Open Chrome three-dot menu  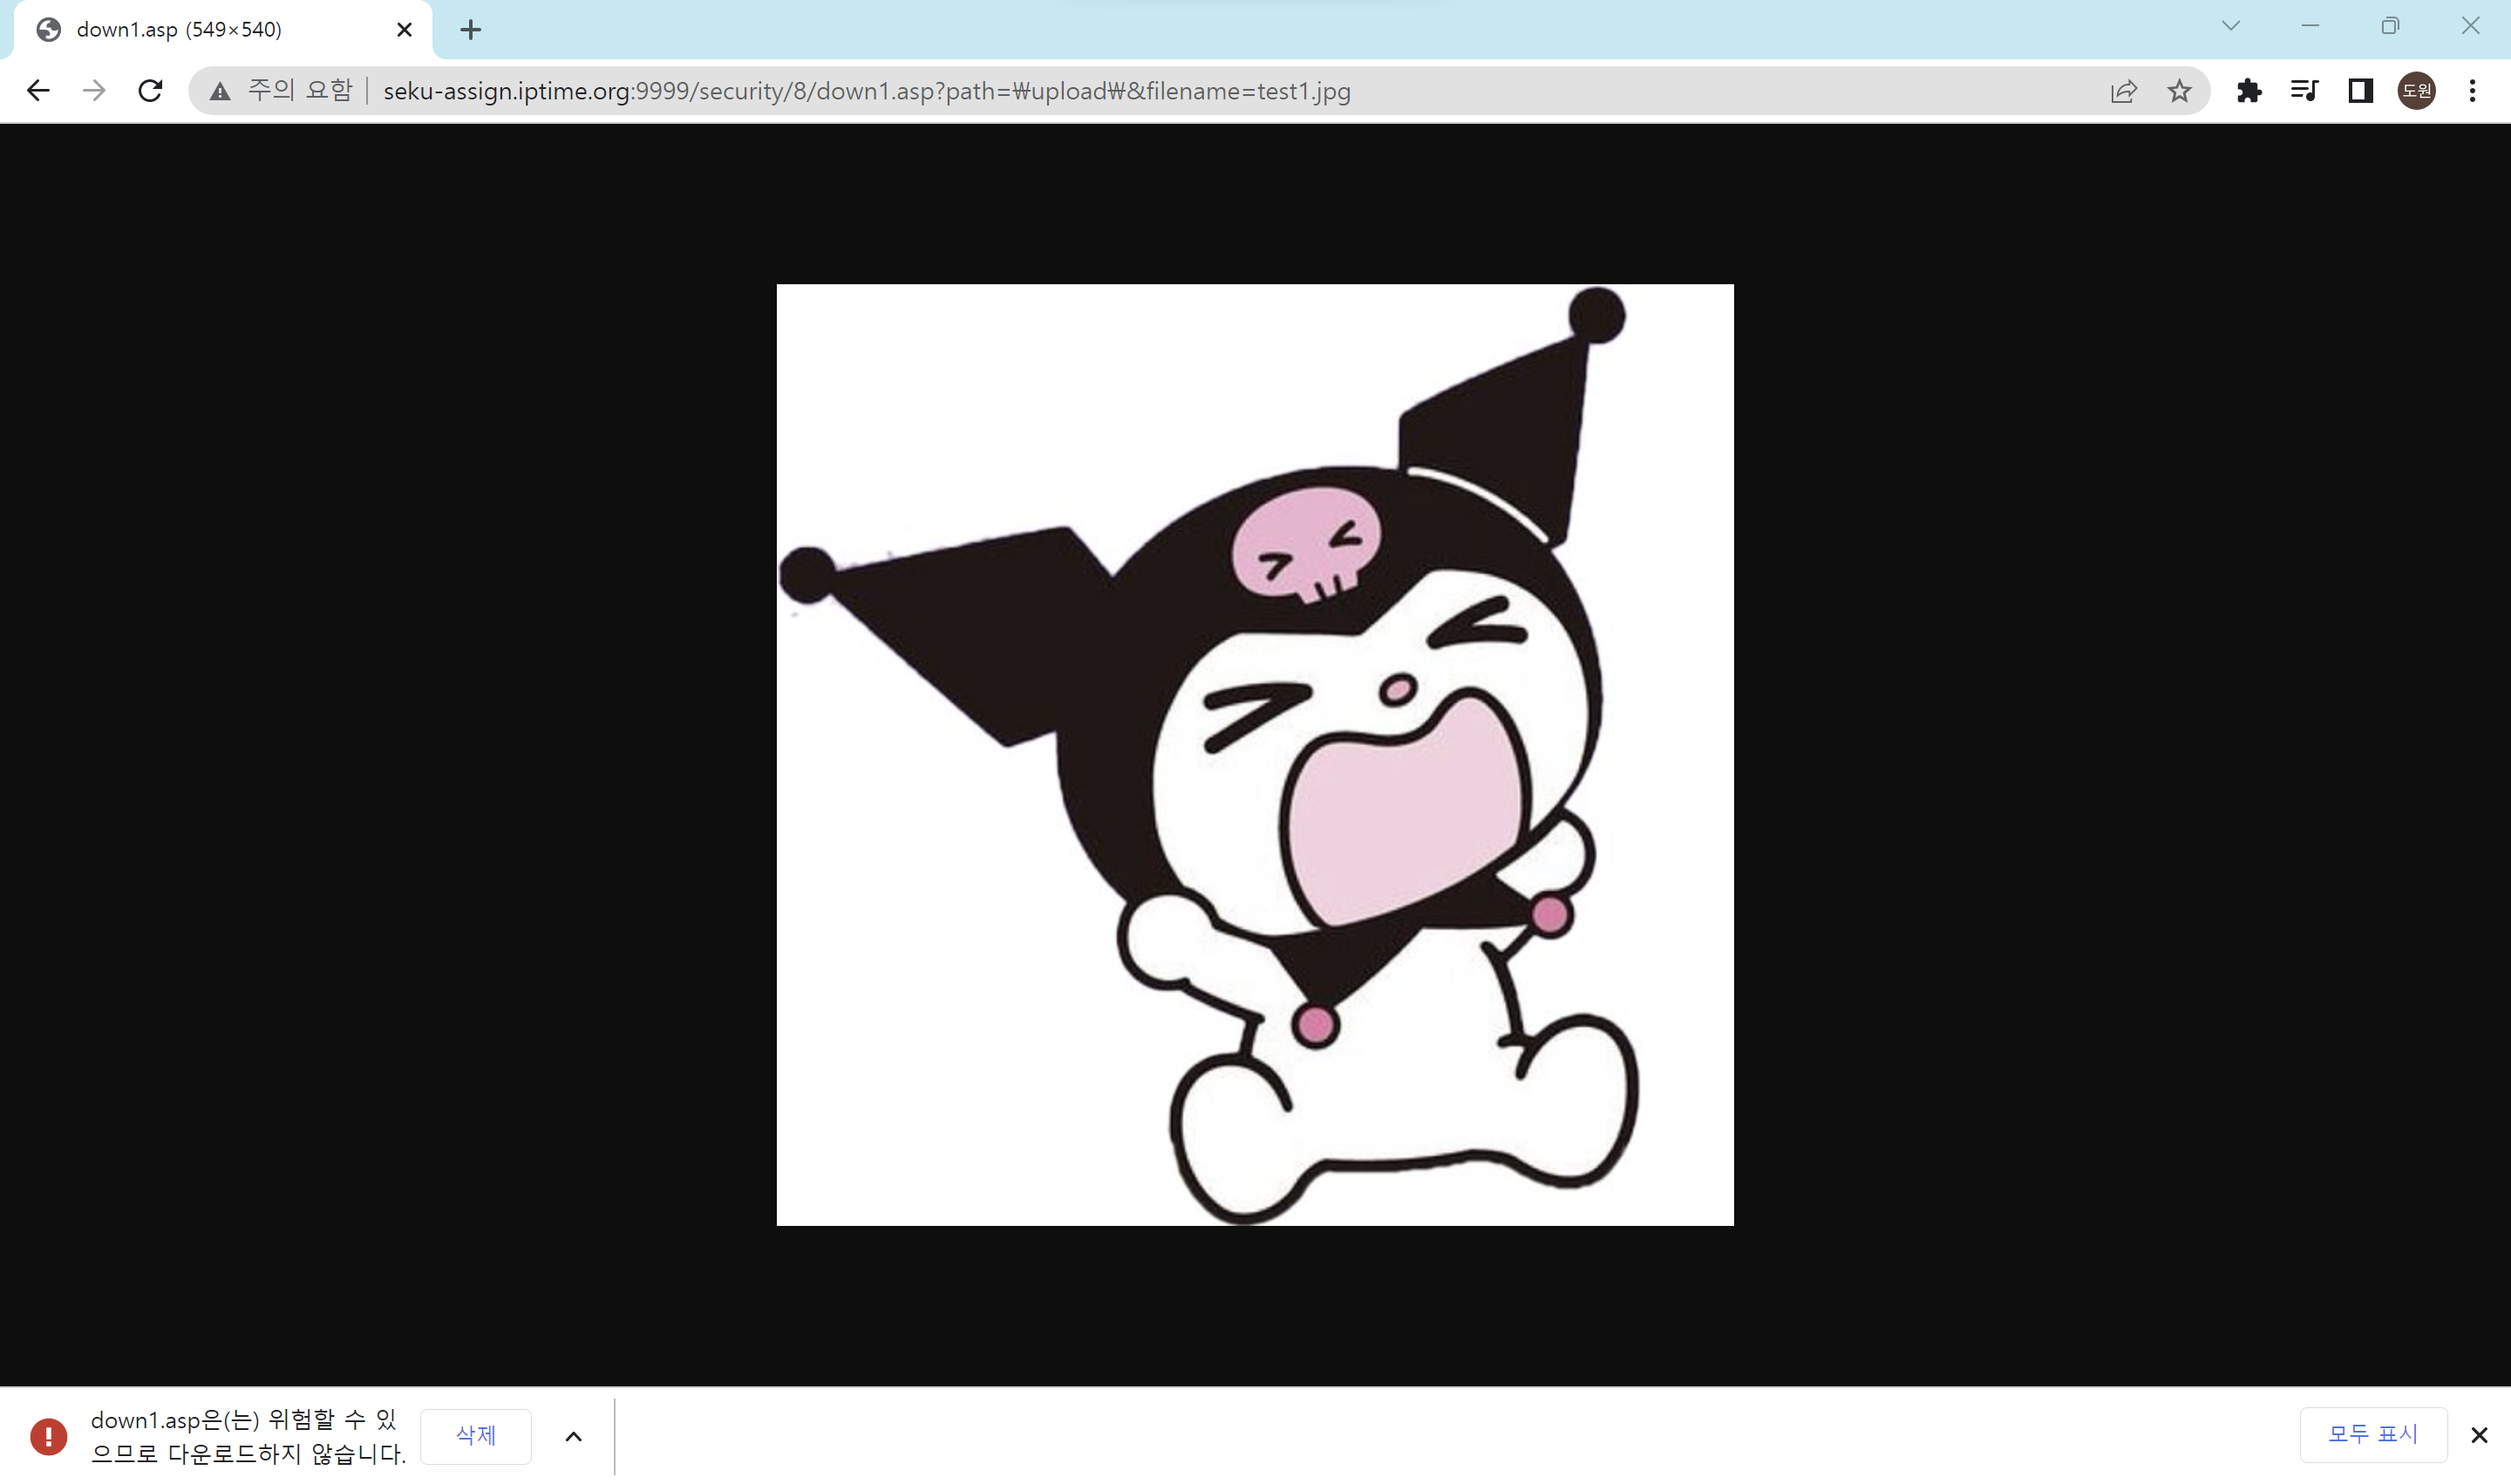[2472, 91]
